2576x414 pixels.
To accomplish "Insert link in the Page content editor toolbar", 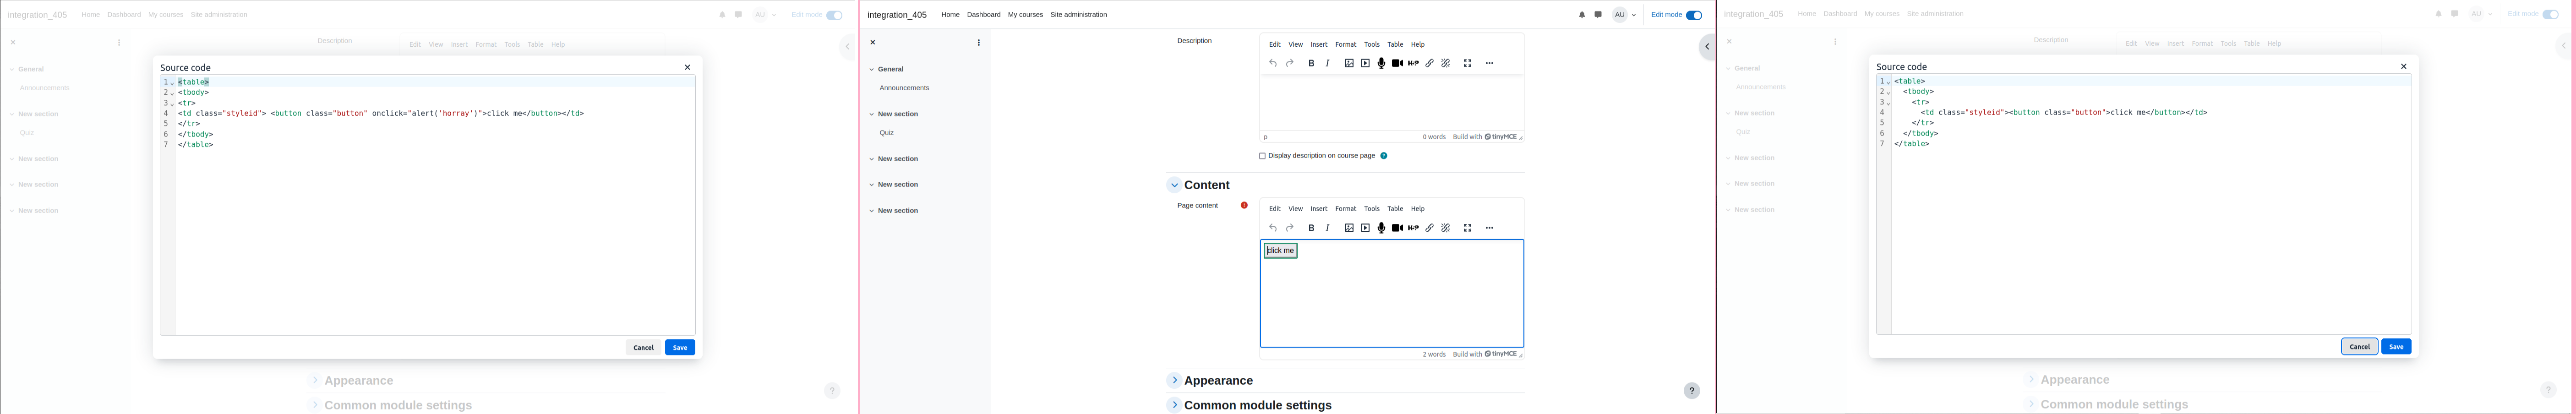I will tap(1430, 228).
